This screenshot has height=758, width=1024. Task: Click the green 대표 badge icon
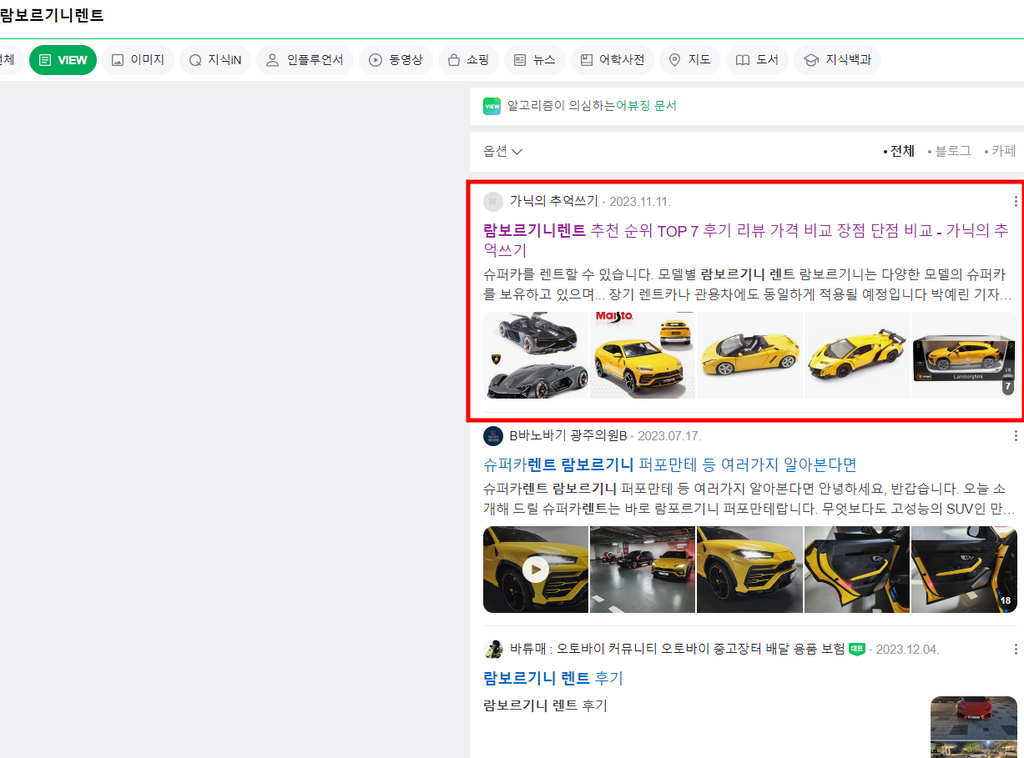[x=857, y=649]
